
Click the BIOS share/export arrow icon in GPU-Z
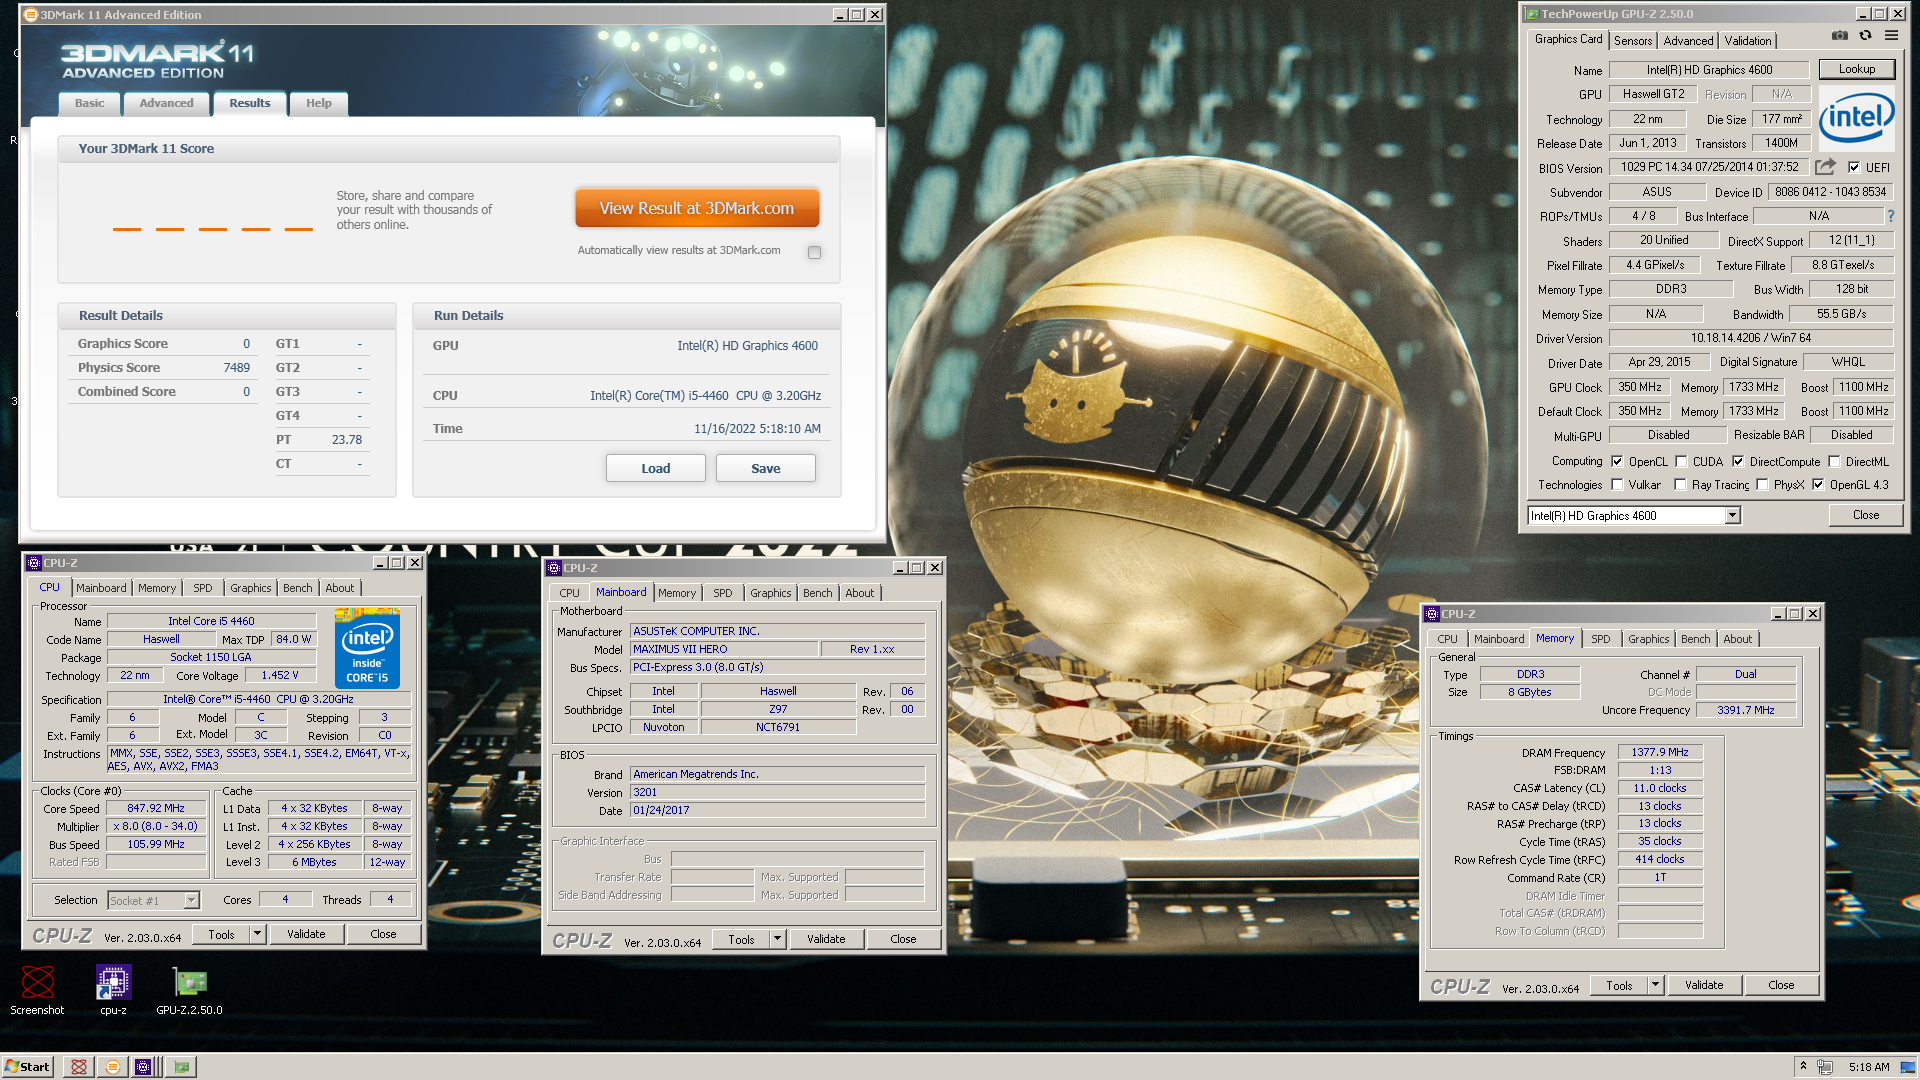1825,167
